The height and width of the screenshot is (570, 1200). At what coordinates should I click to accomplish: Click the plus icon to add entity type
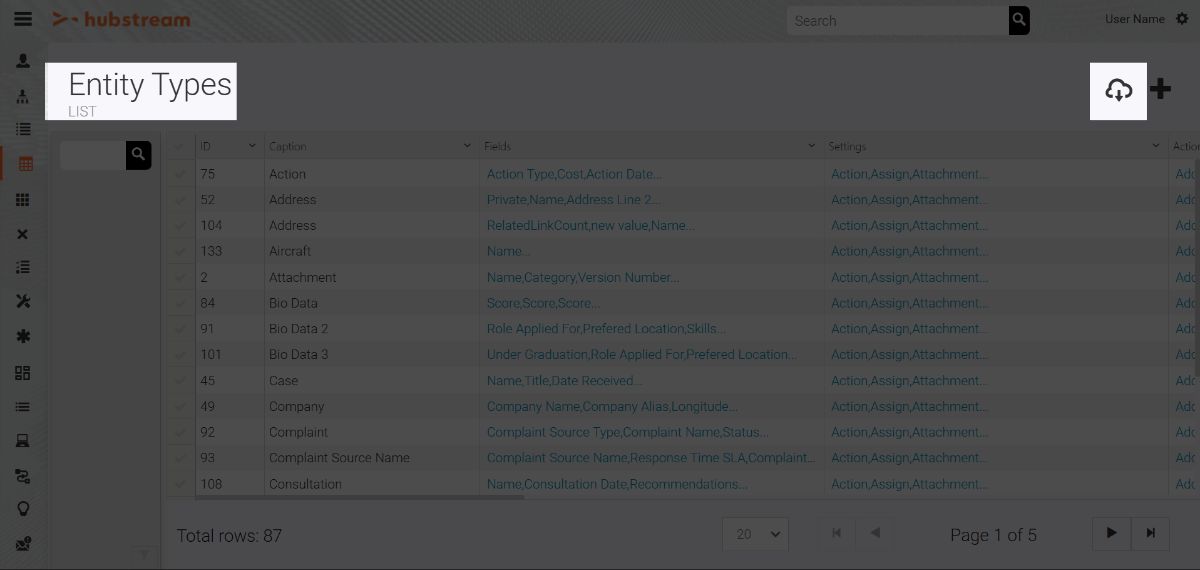(x=1160, y=89)
